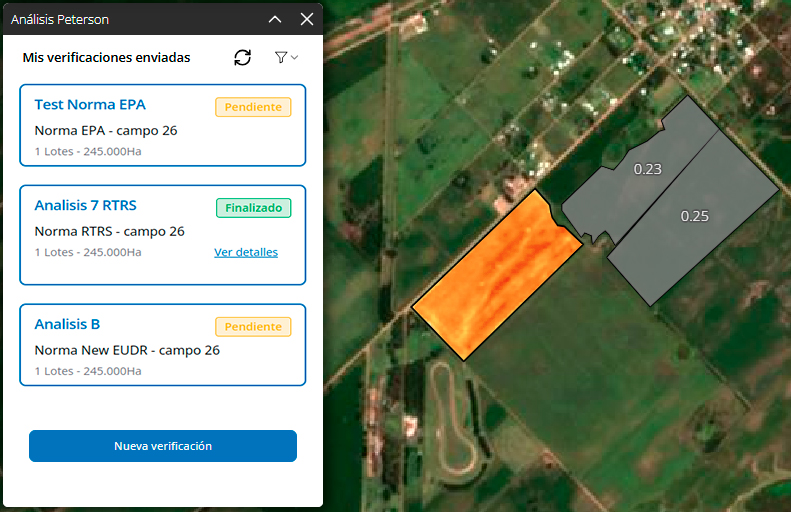Screen dimensions: 791x512
Task: Select the text Norma New EUDR - campo 26
Action: coord(127,350)
